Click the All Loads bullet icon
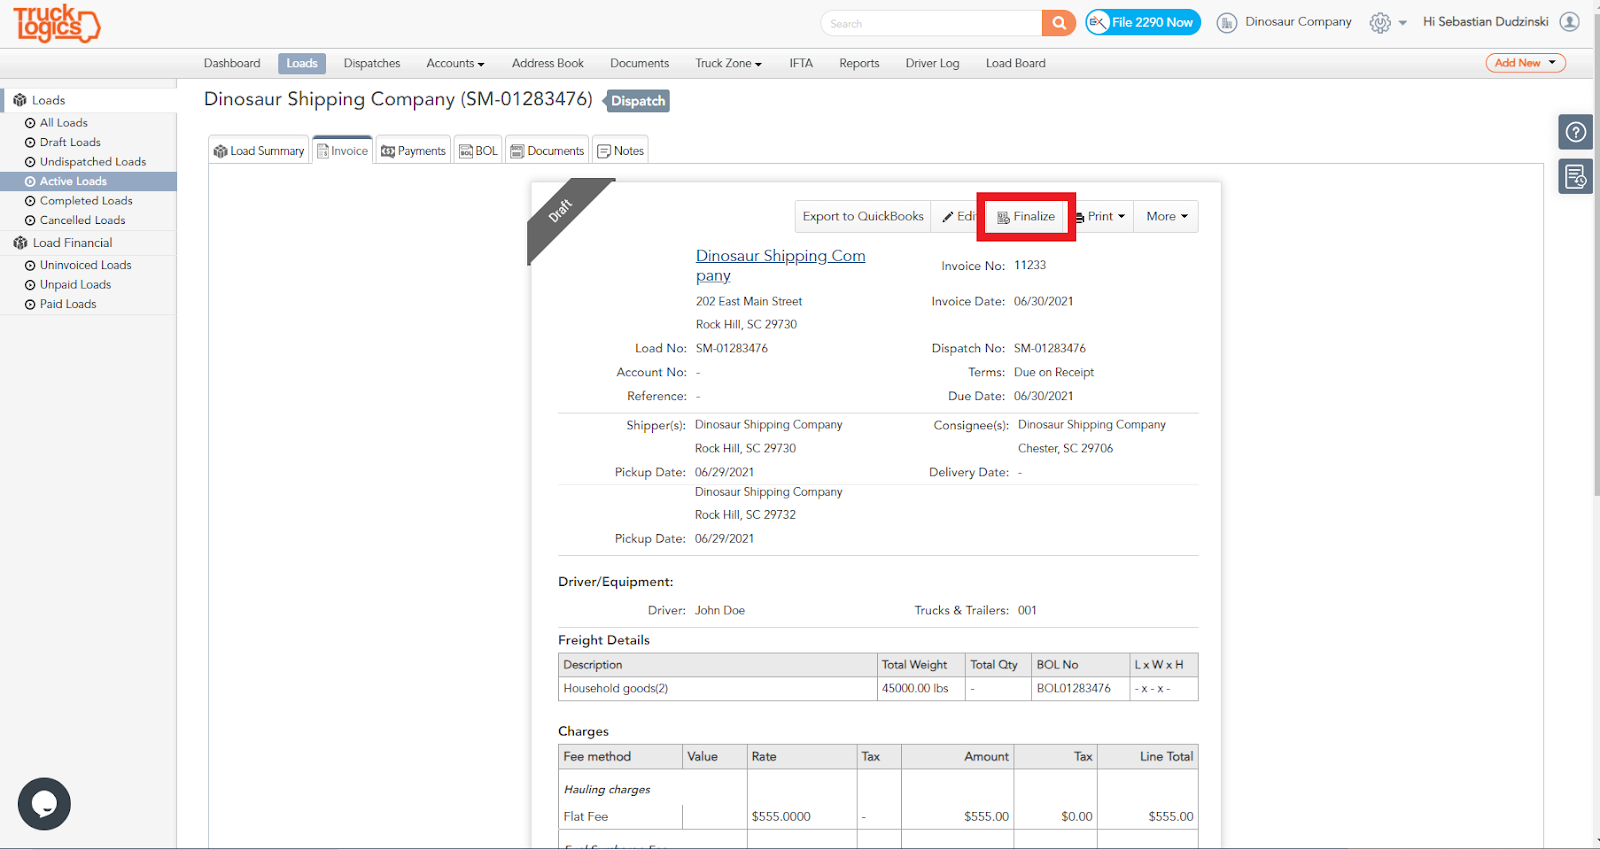Image resolution: width=1600 pixels, height=850 pixels. click(30, 123)
